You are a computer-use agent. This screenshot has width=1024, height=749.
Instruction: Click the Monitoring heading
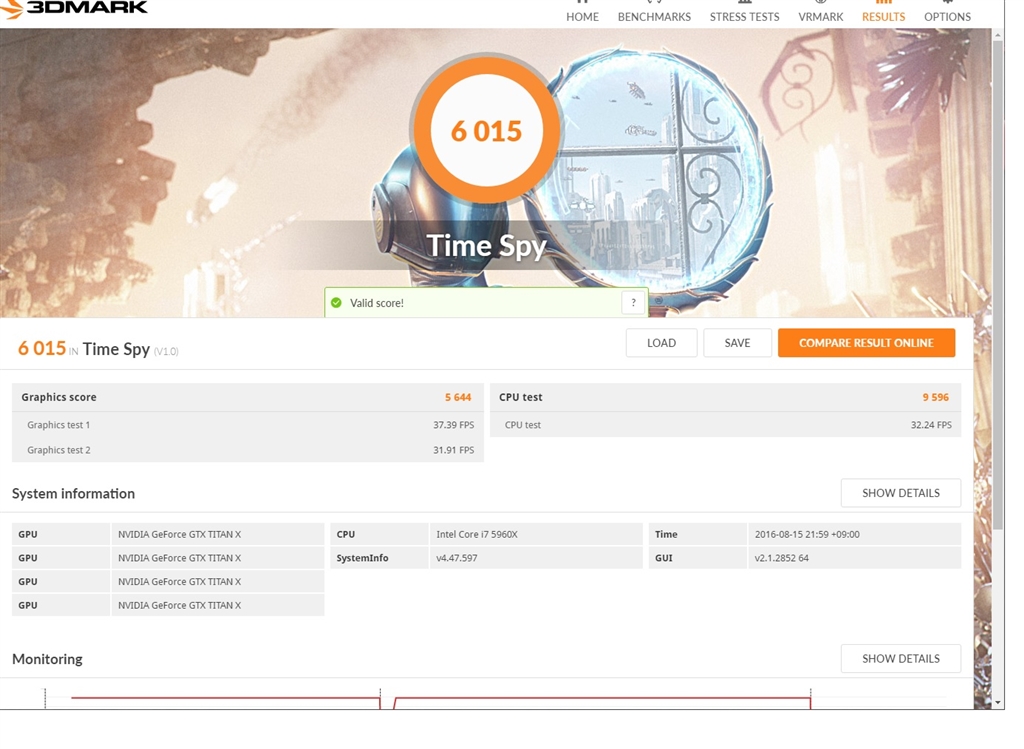tap(47, 659)
